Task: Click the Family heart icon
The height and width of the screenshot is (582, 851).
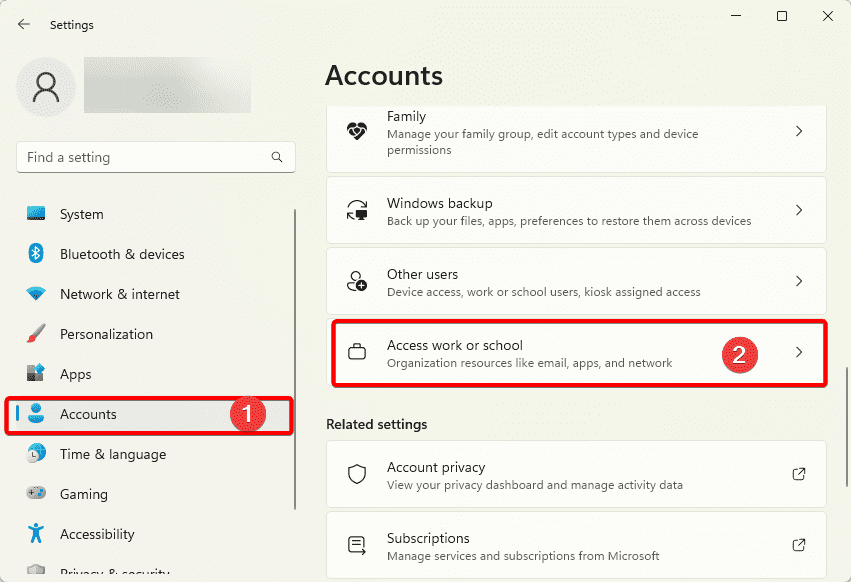Action: (x=357, y=131)
